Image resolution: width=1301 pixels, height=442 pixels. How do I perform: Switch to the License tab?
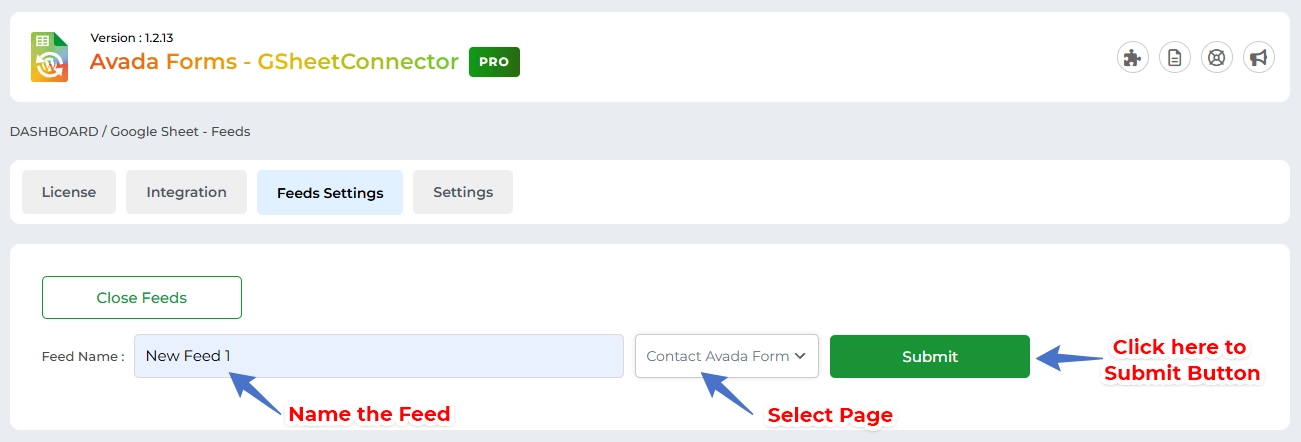69,192
